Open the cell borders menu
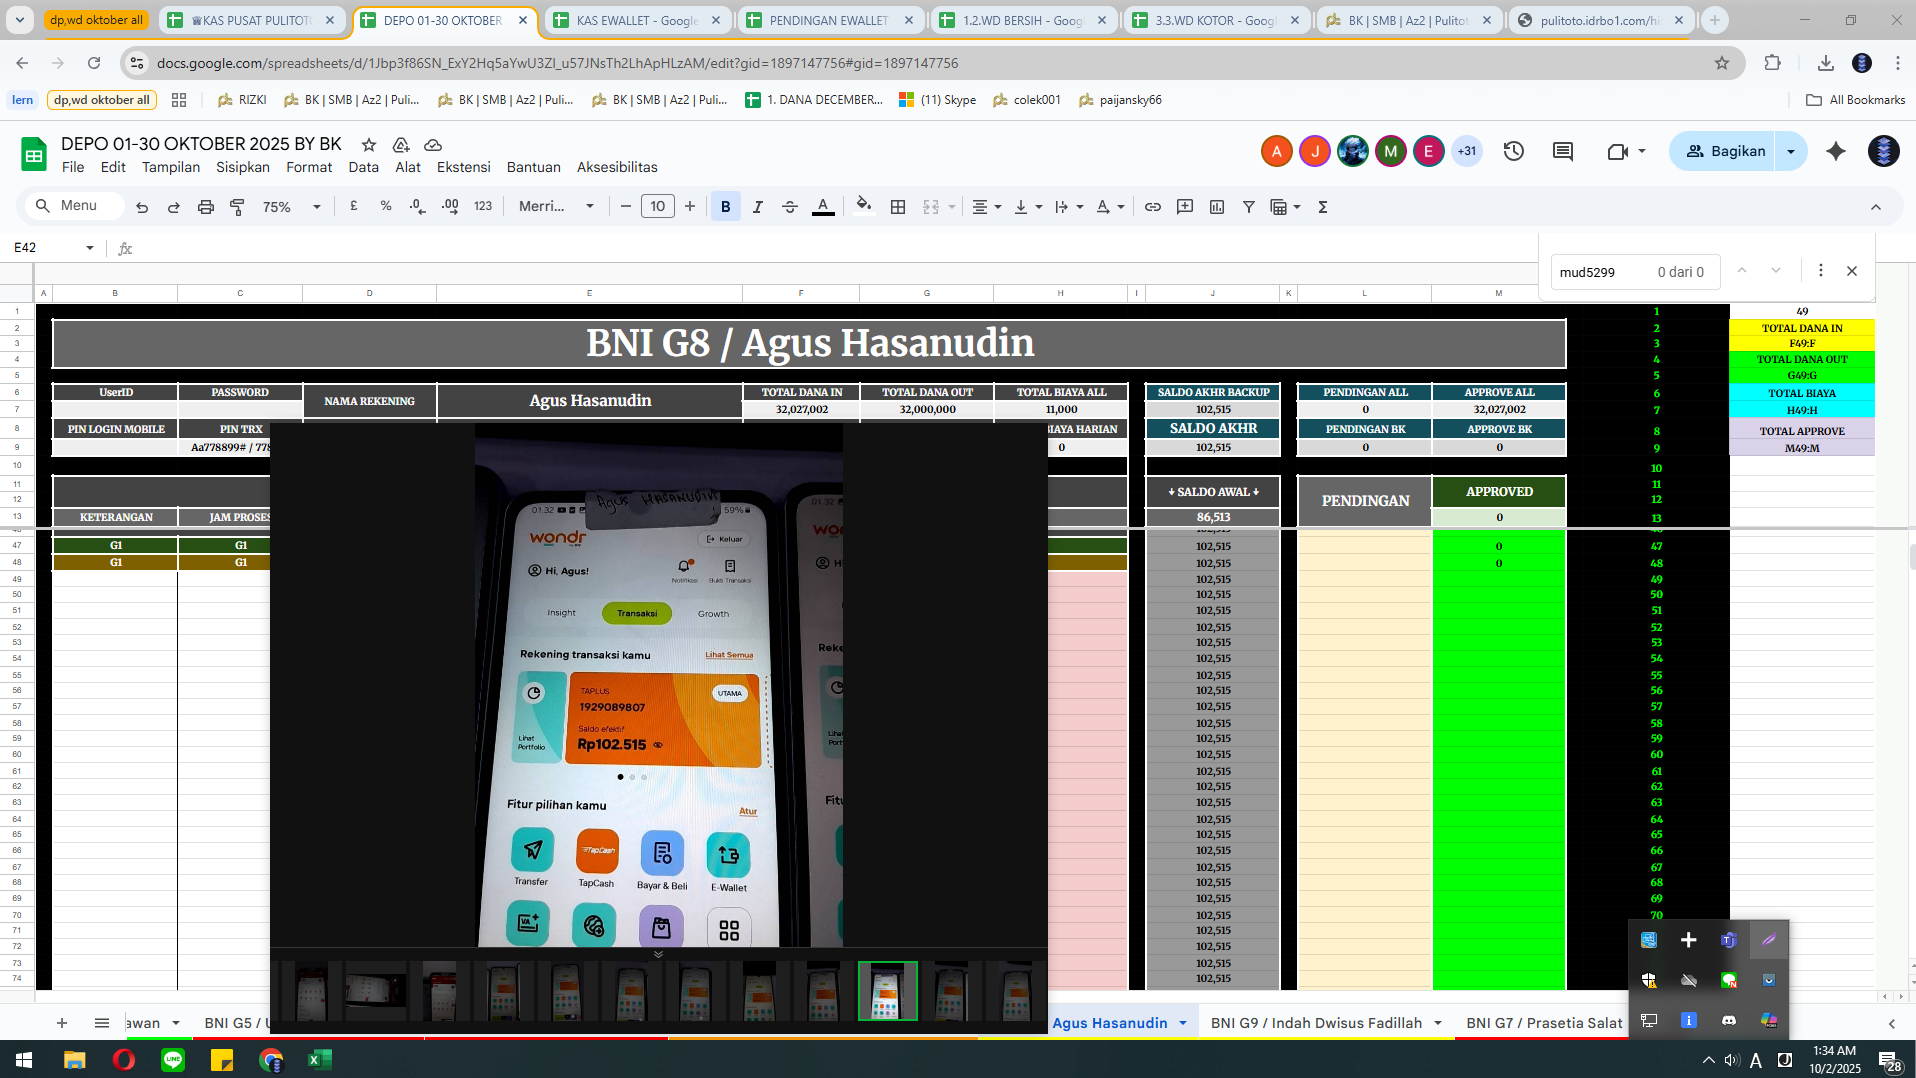This screenshot has height=1078, width=1916. [898, 207]
